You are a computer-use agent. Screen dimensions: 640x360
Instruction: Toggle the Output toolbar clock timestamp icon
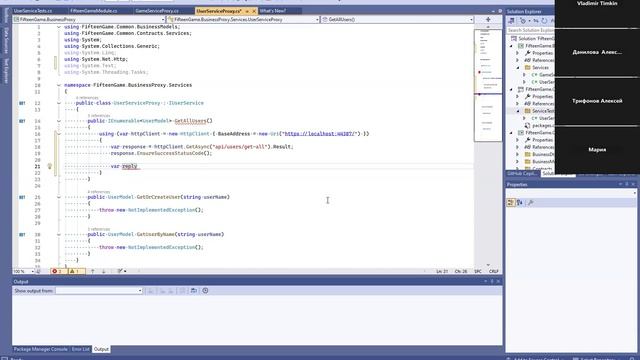tap(205, 291)
